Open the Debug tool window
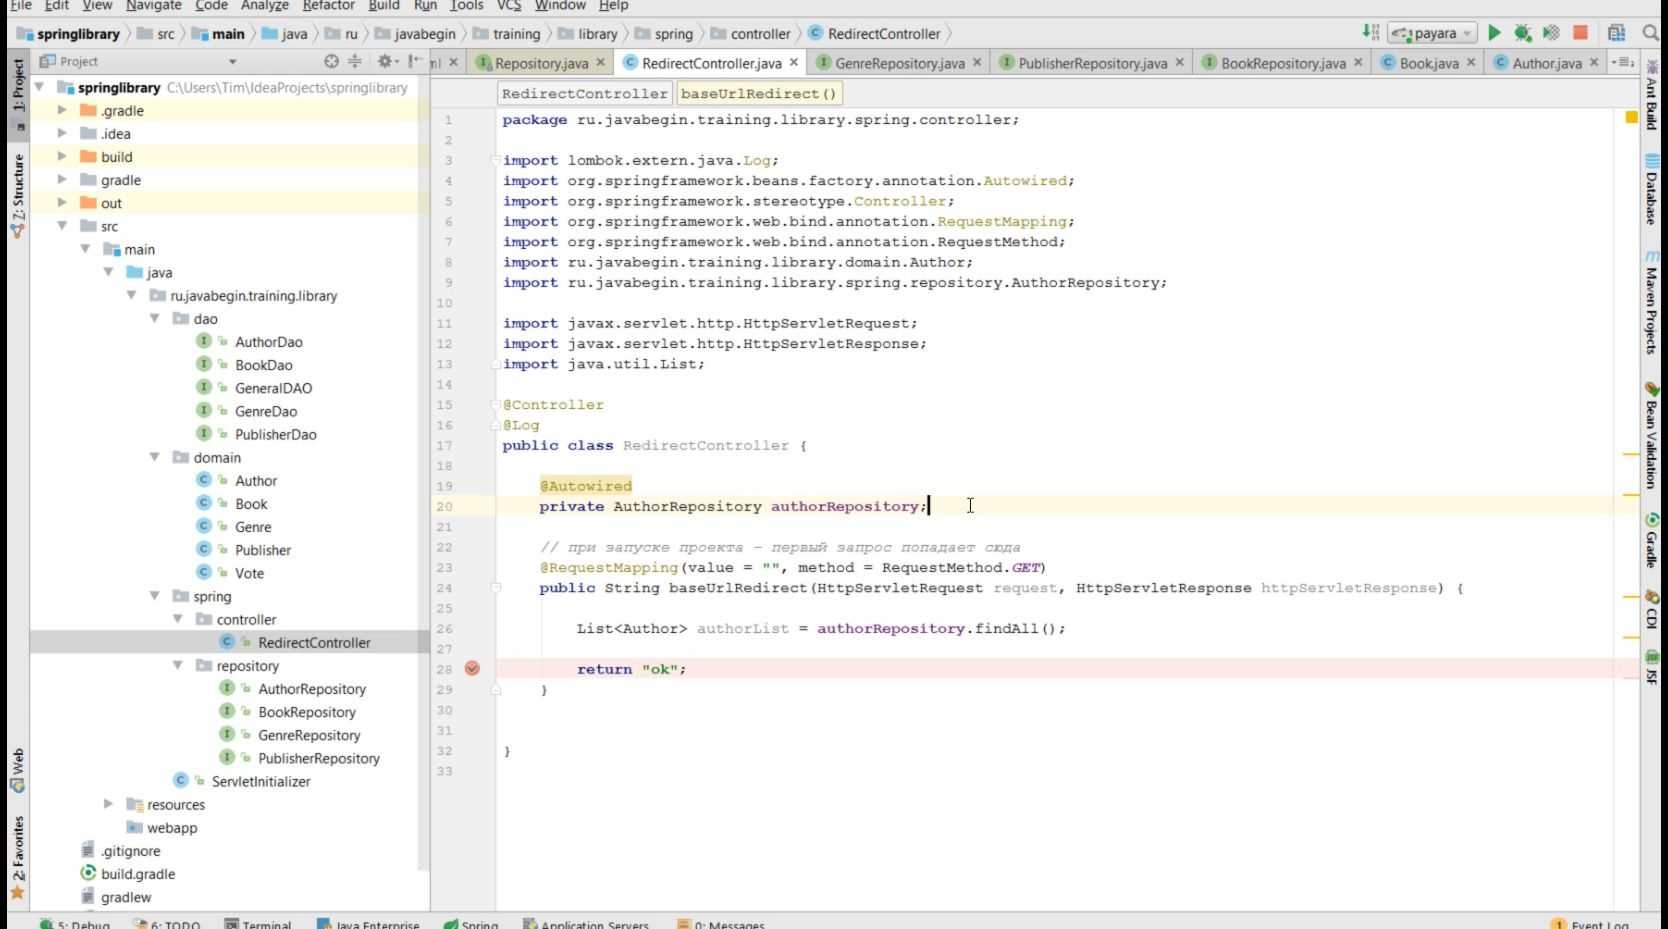 75,923
